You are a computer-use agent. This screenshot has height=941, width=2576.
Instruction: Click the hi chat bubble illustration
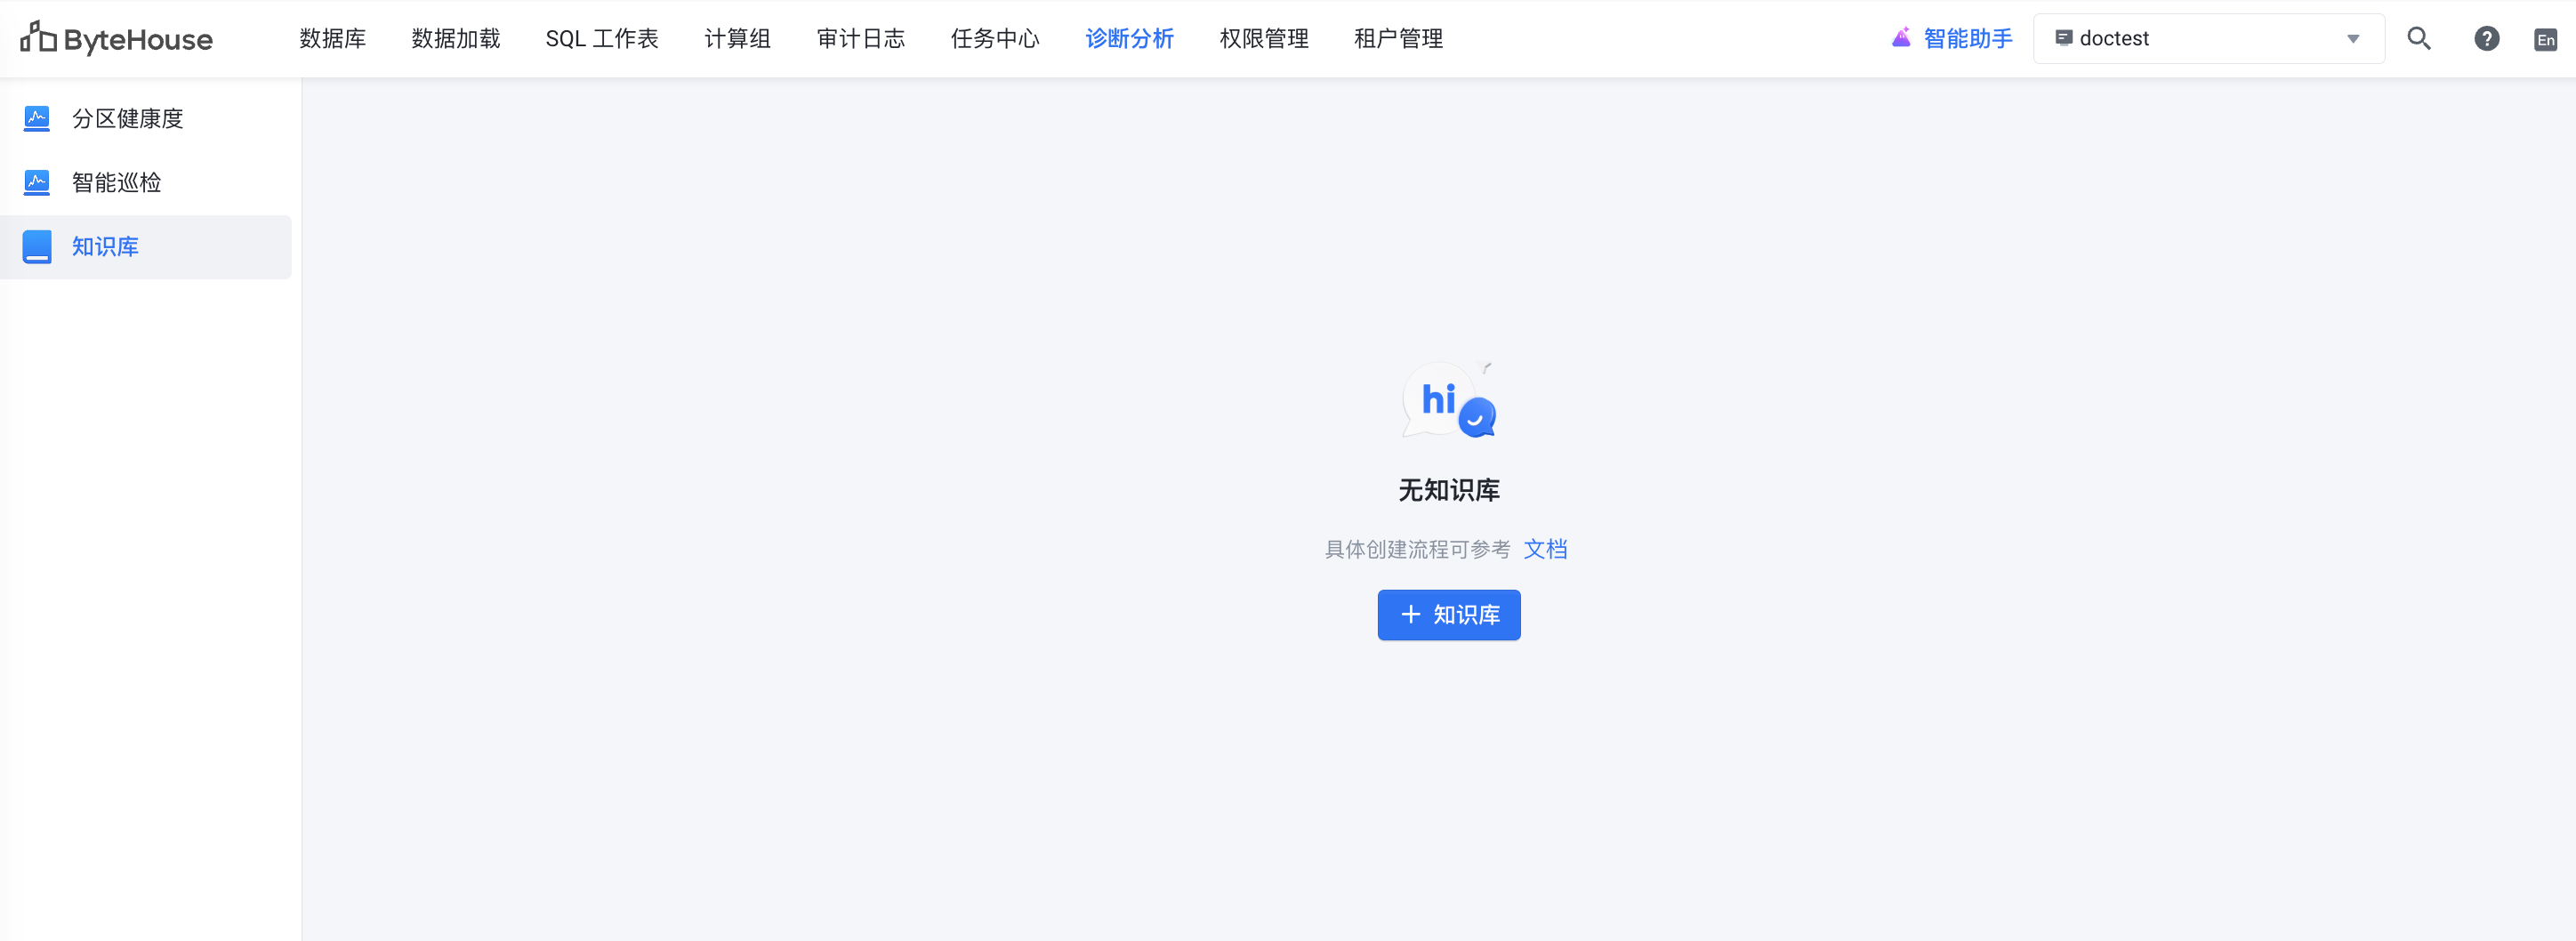pyautogui.click(x=1449, y=400)
